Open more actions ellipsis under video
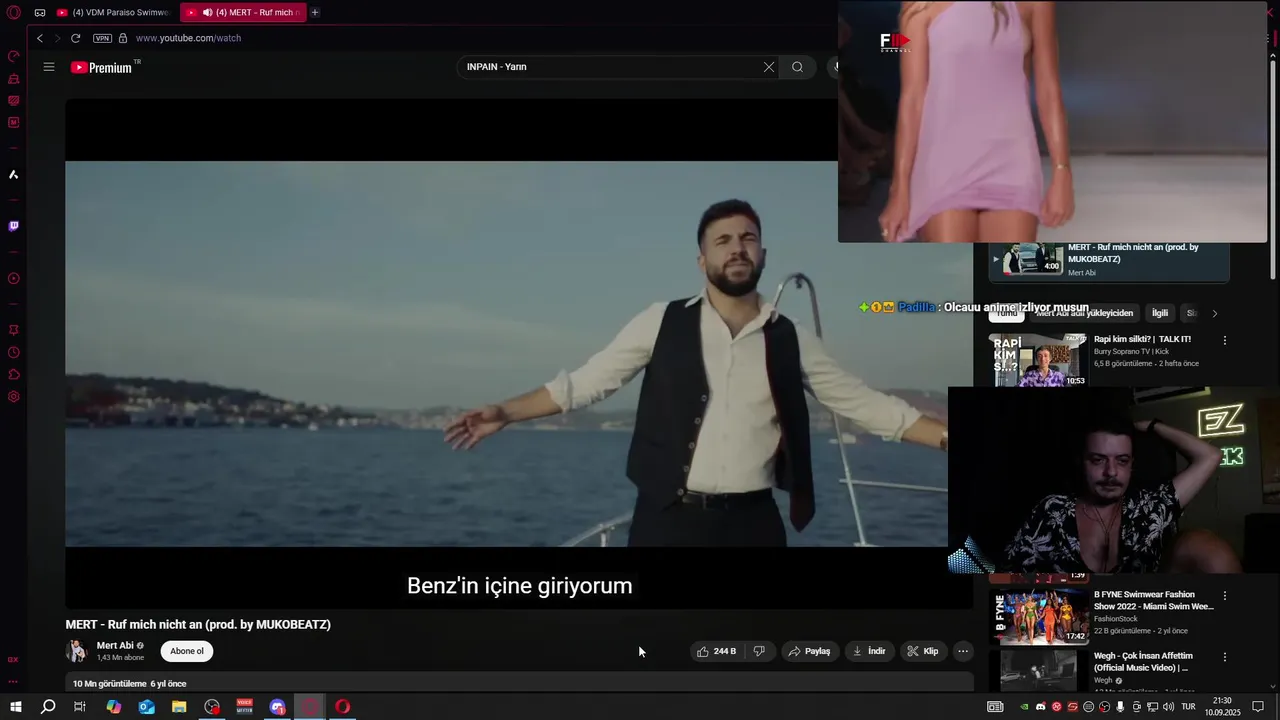1280x720 pixels. 963,651
